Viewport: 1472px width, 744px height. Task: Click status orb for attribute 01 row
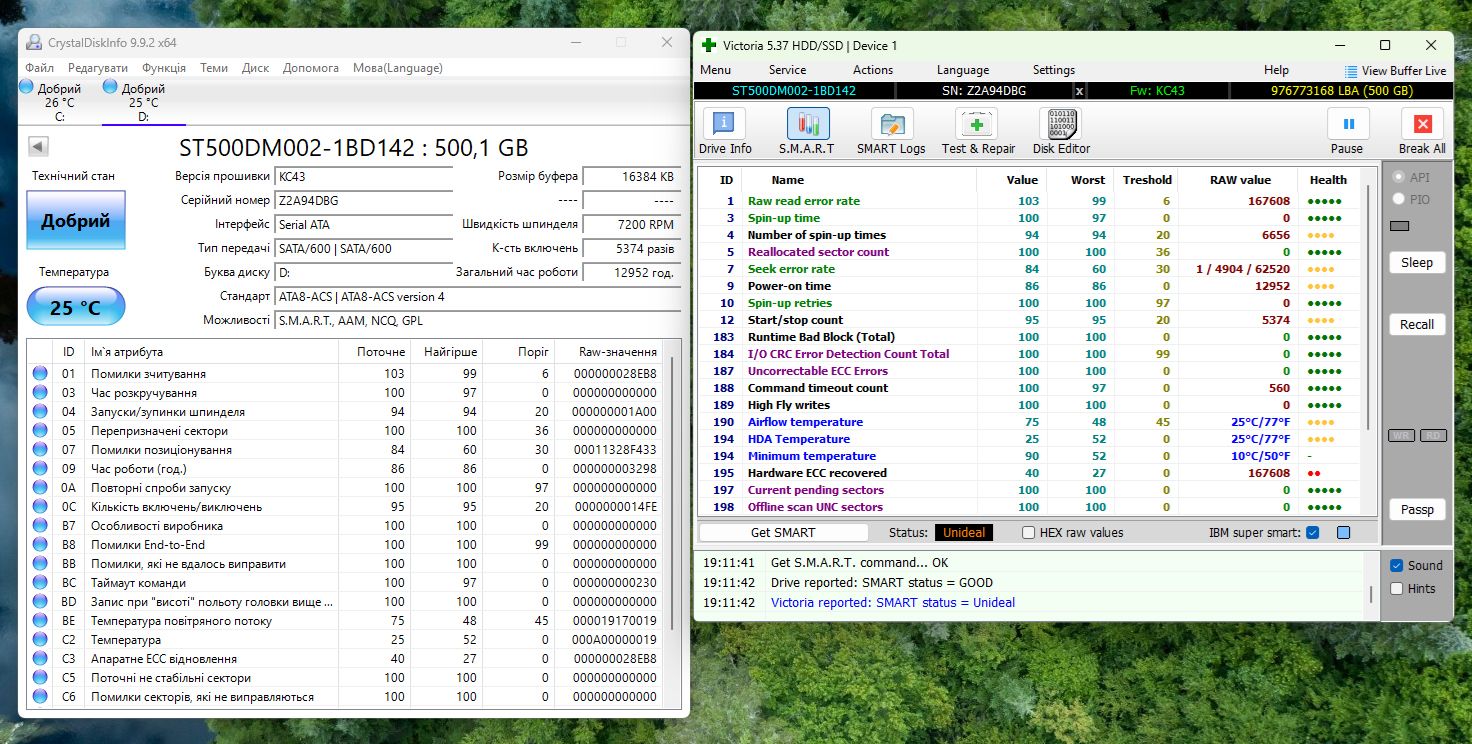[x=40, y=373]
